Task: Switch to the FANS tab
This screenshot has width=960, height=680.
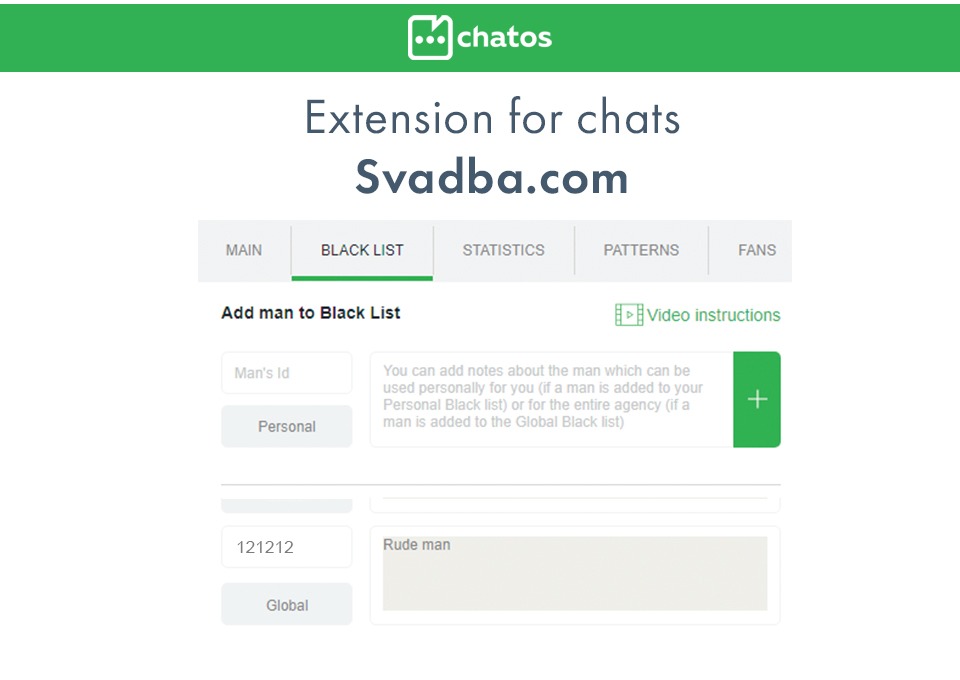Action: click(756, 250)
